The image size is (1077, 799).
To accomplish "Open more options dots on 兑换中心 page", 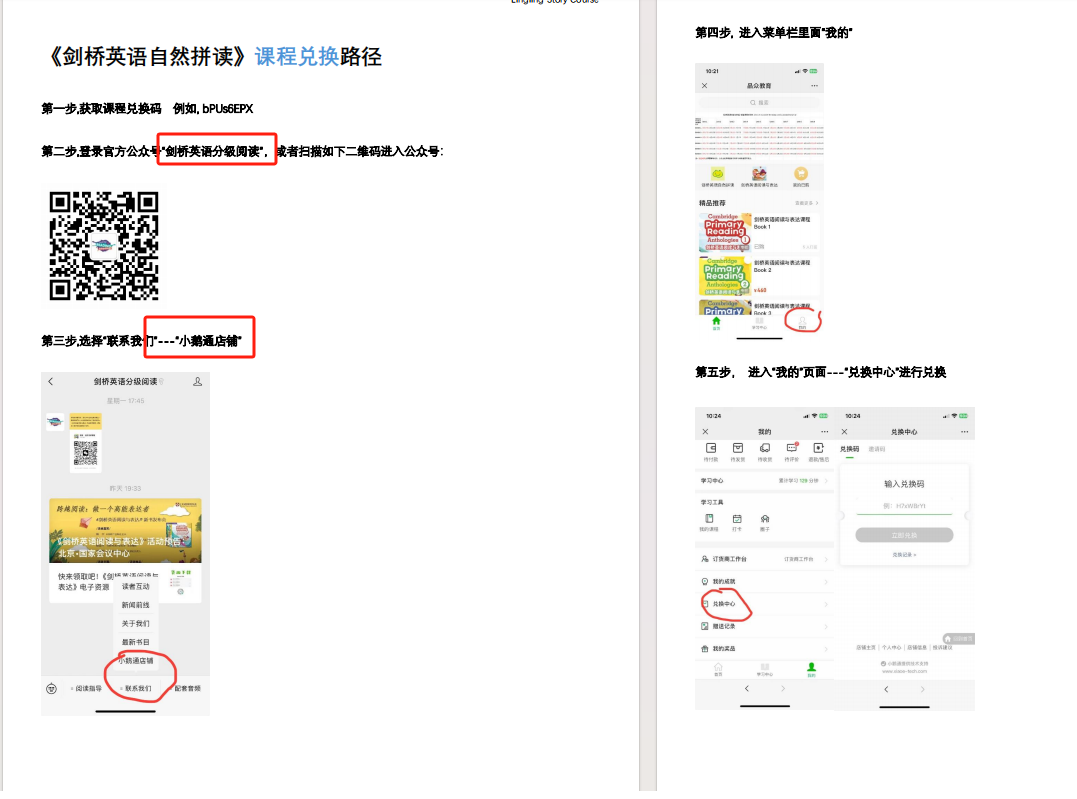I will click(965, 432).
